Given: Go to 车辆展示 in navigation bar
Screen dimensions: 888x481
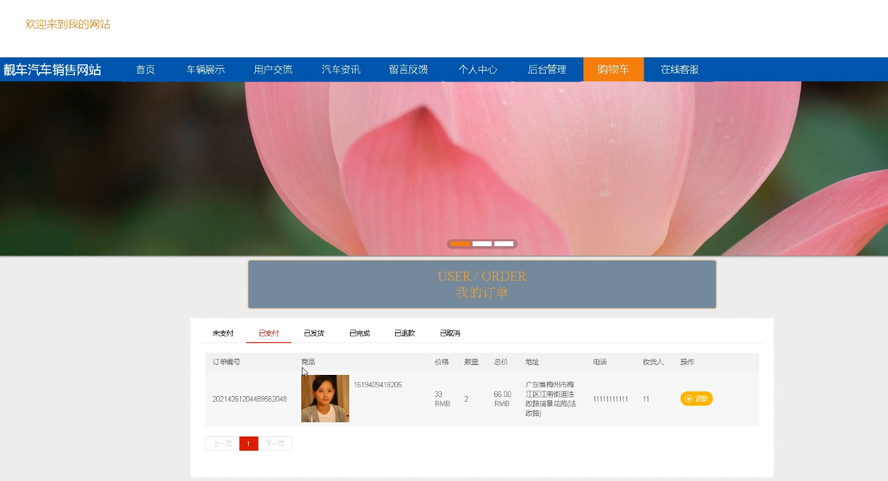Looking at the screenshot, I should point(205,70).
